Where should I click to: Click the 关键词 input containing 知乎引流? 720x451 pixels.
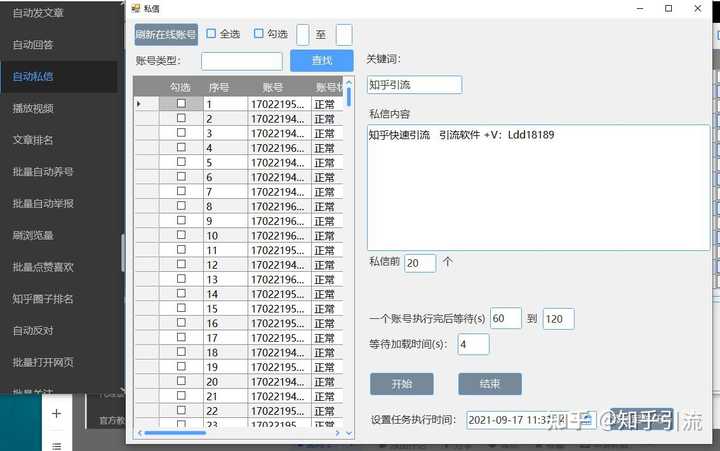[415, 85]
